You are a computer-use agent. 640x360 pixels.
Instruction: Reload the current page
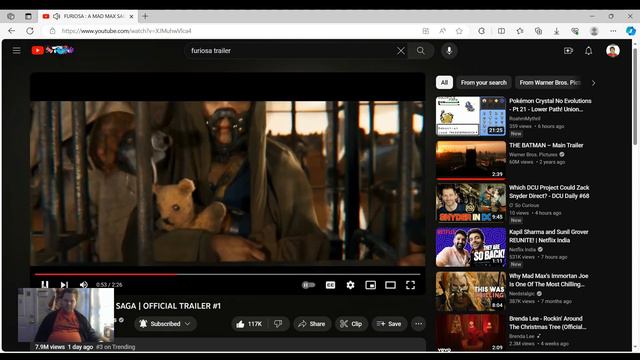click(x=30, y=31)
